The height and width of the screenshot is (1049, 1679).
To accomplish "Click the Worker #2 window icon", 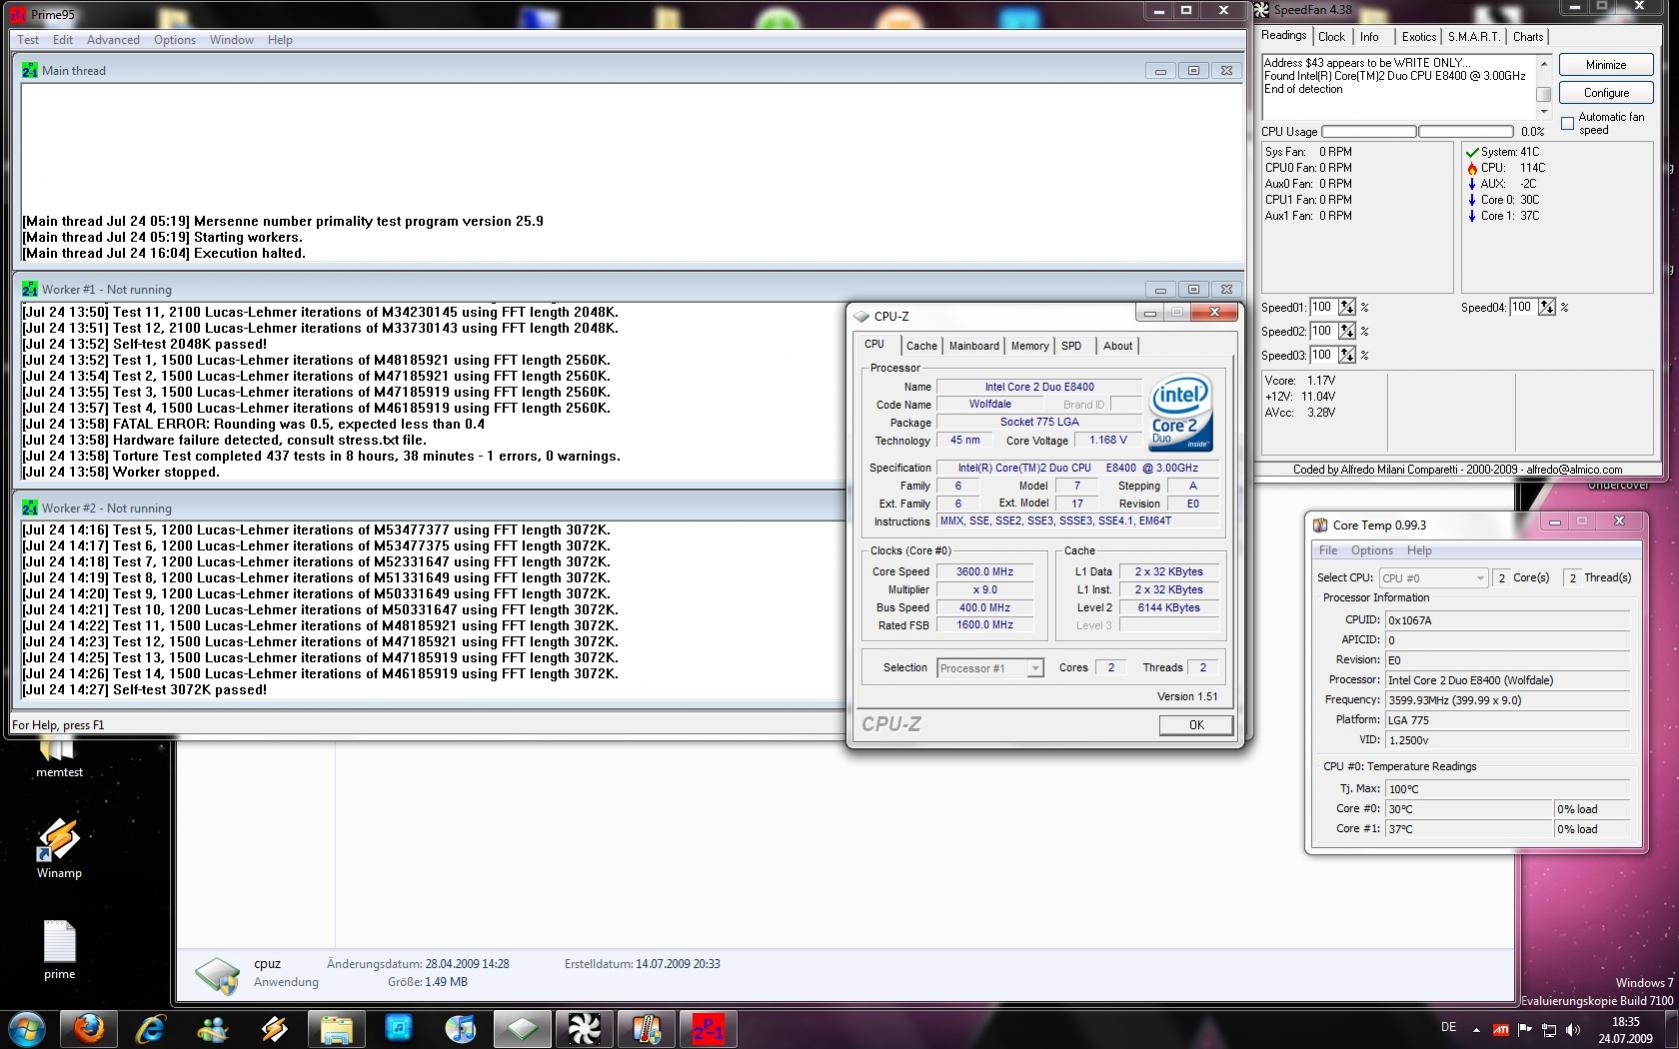I will click(30, 508).
